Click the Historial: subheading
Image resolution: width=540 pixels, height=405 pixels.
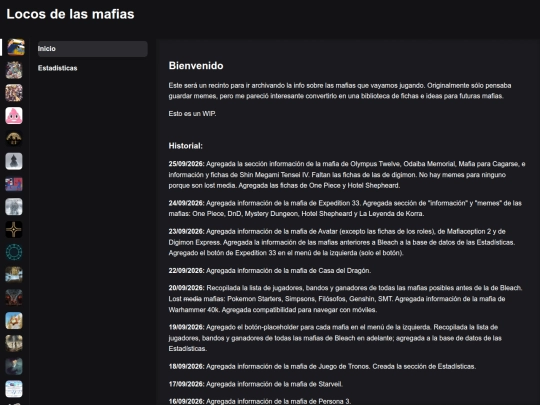[186, 146]
